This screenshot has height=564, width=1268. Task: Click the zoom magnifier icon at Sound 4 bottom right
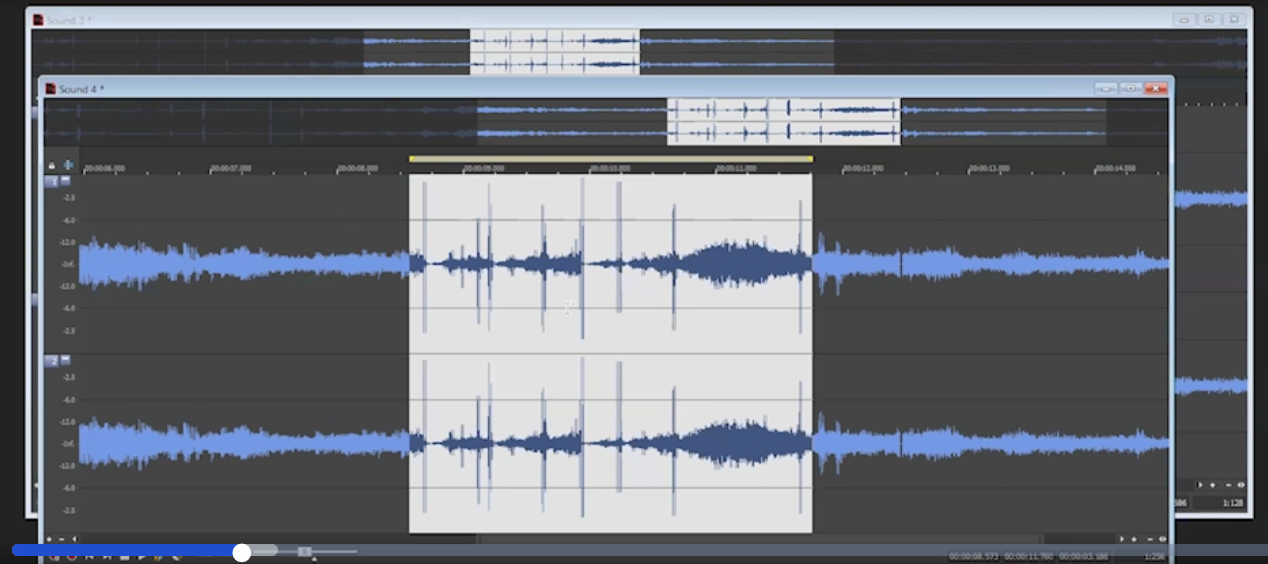tap(1162, 539)
